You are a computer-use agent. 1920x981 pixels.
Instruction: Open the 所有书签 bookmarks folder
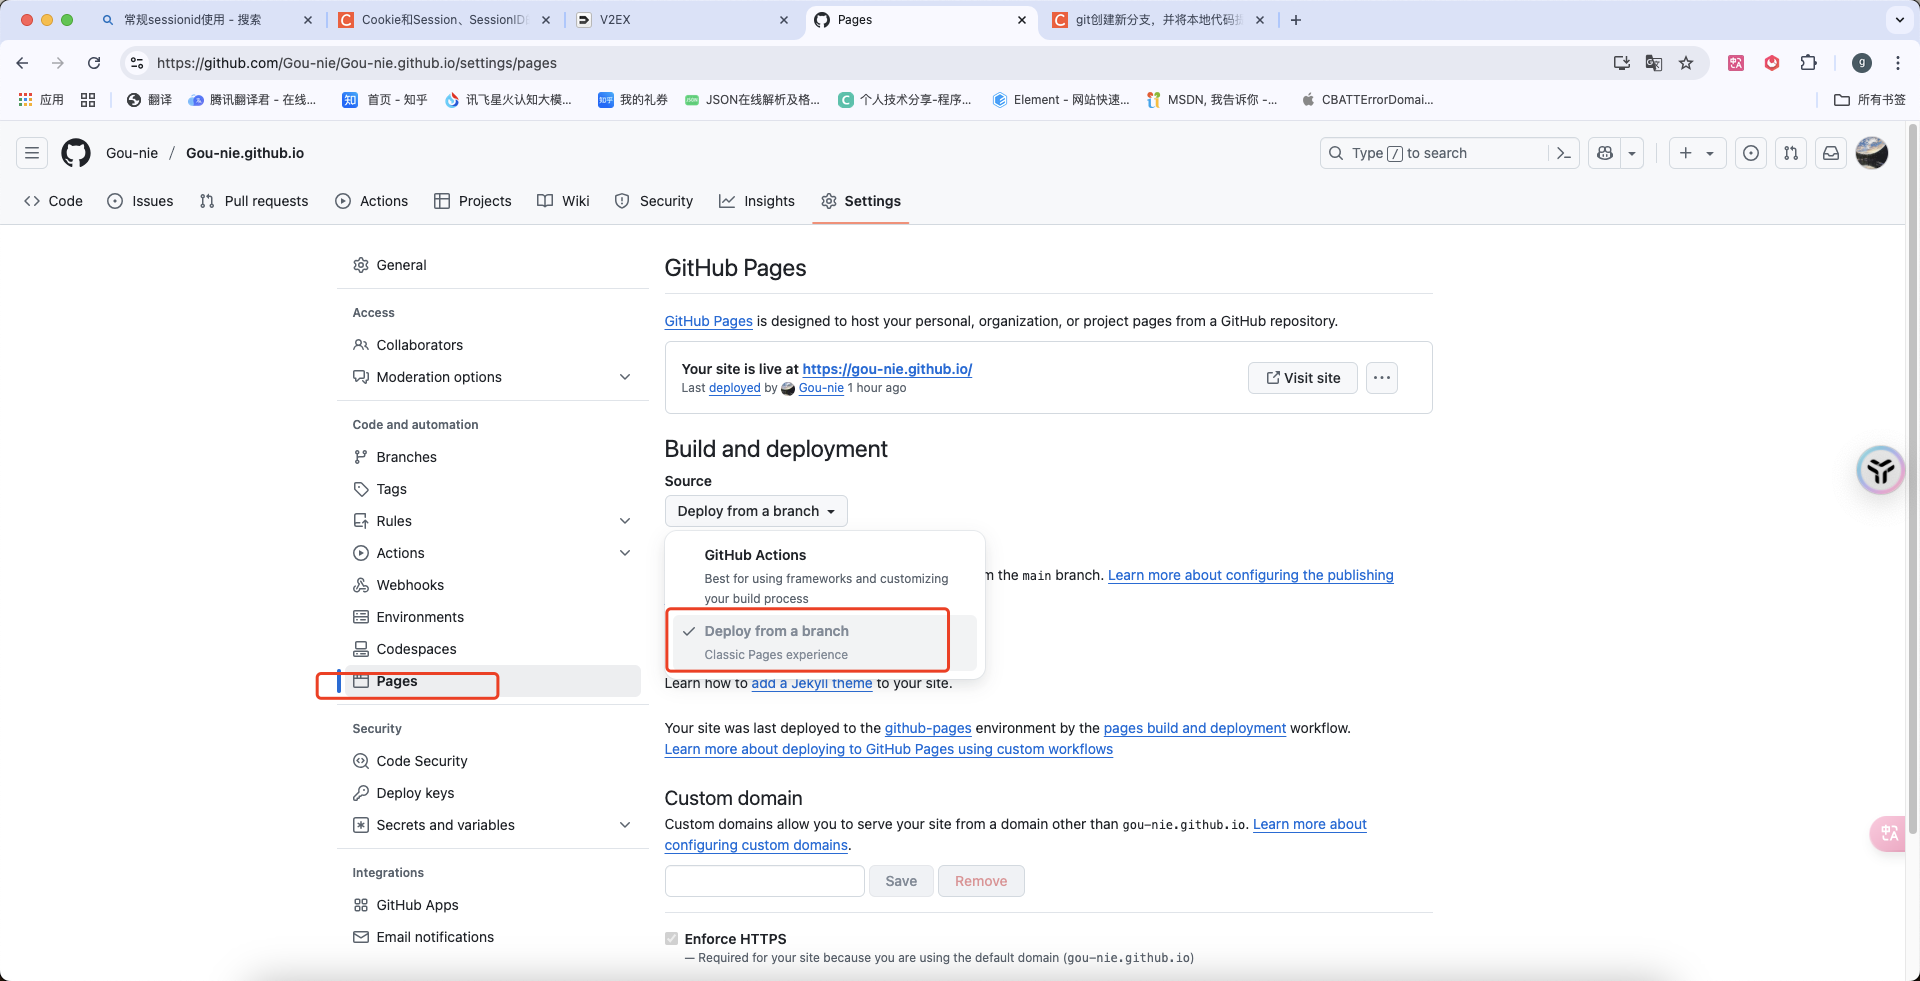tap(1870, 100)
